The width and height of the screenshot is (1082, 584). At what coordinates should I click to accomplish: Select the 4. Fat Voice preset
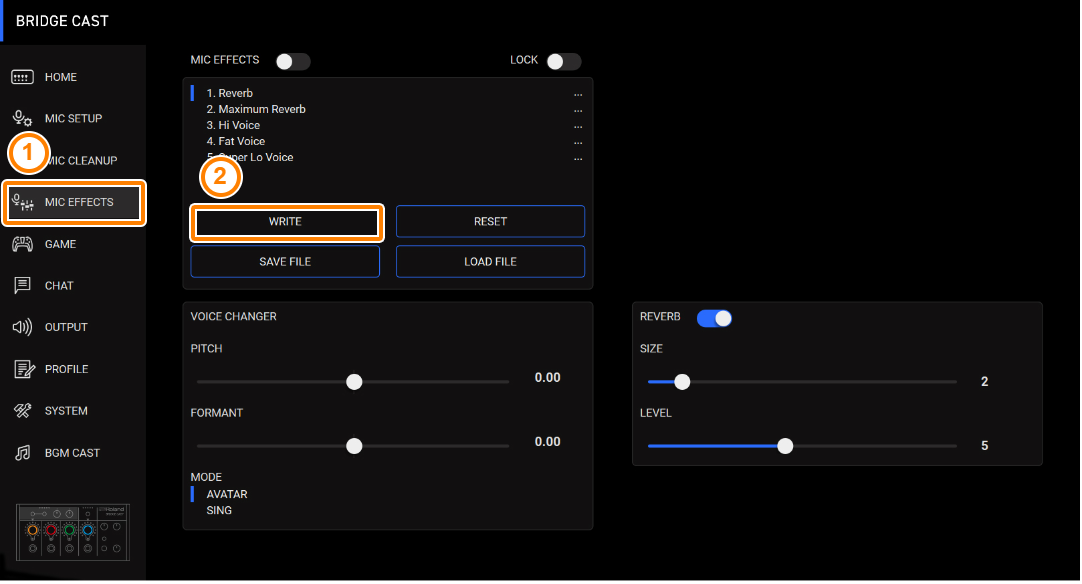pos(236,141)
